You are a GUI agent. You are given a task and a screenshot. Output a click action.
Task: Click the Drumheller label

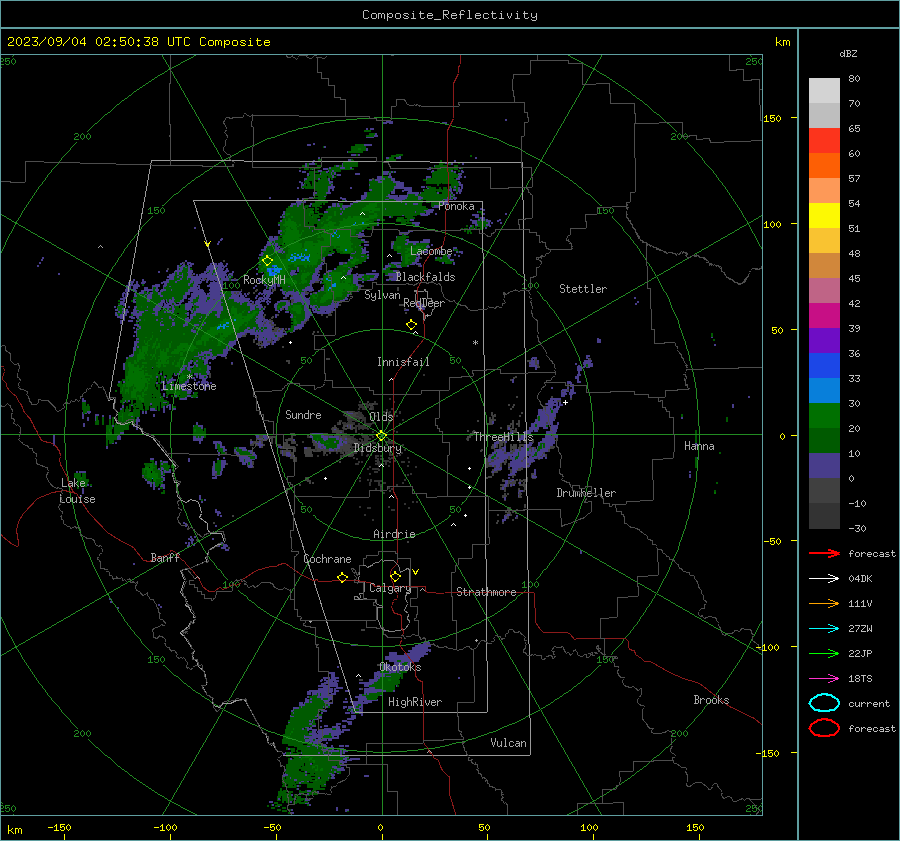click(x=586, y=493)
